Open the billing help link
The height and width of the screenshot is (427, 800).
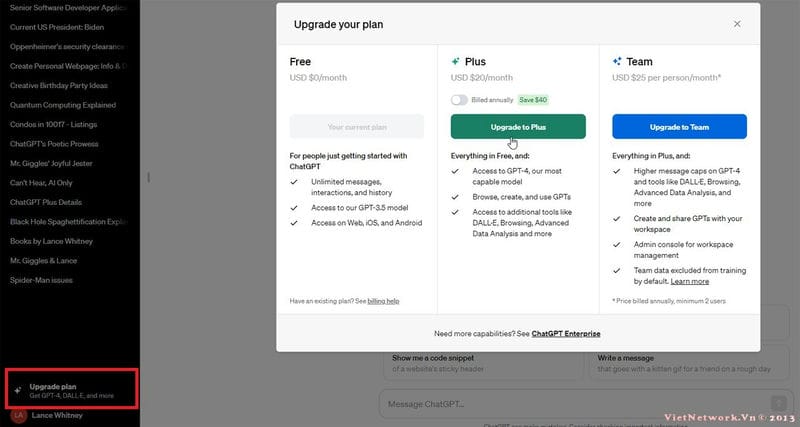click(x=384, y=300)
